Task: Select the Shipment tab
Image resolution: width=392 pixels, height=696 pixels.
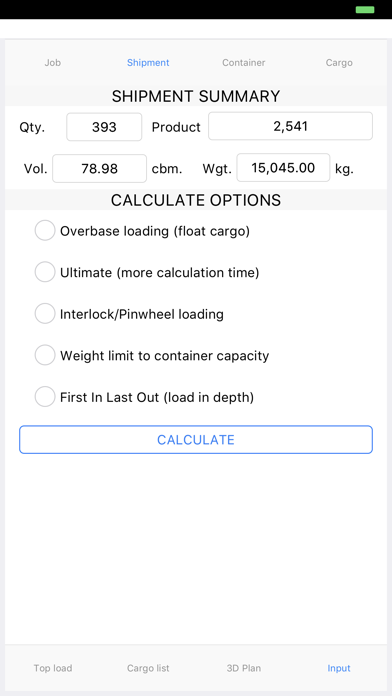Action: click(148, 63)
